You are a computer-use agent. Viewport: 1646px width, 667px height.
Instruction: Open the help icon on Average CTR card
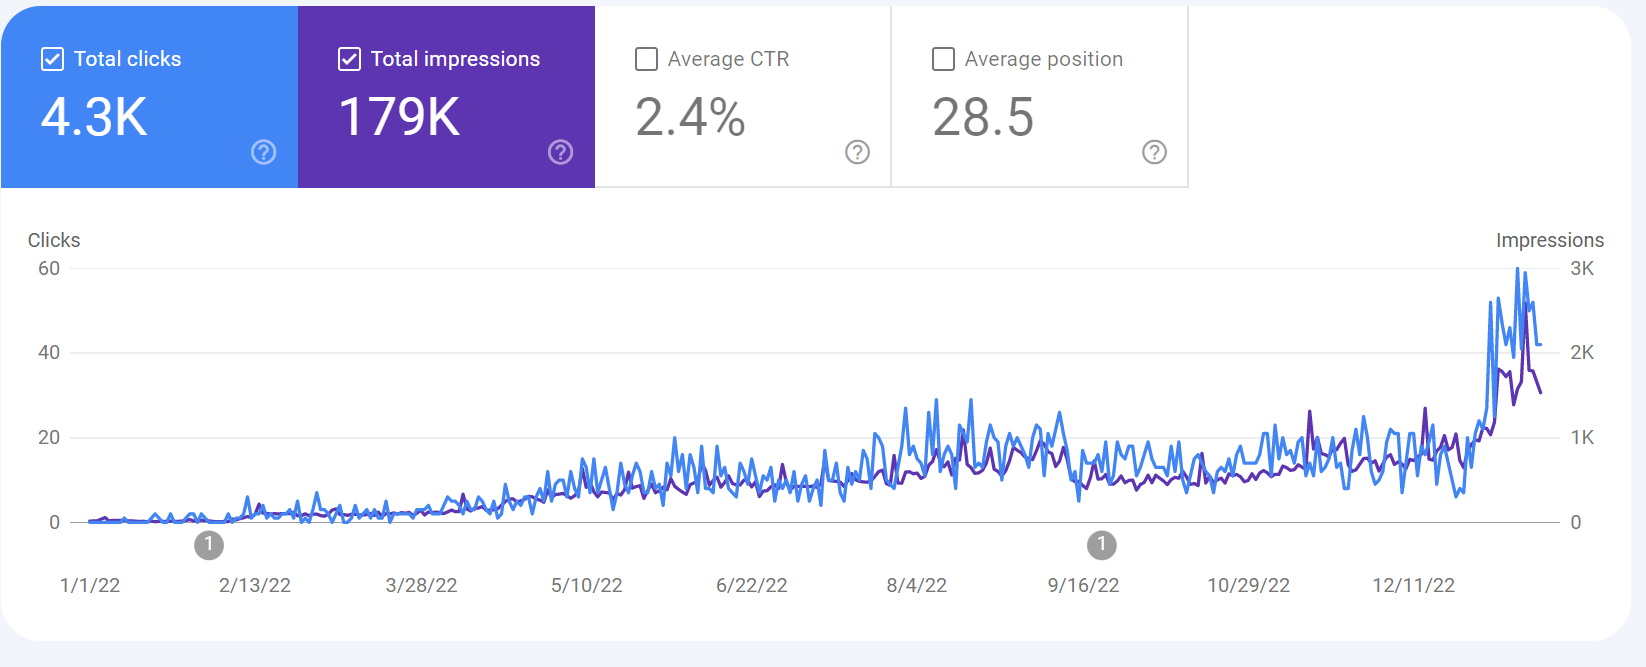coord(858,152)
